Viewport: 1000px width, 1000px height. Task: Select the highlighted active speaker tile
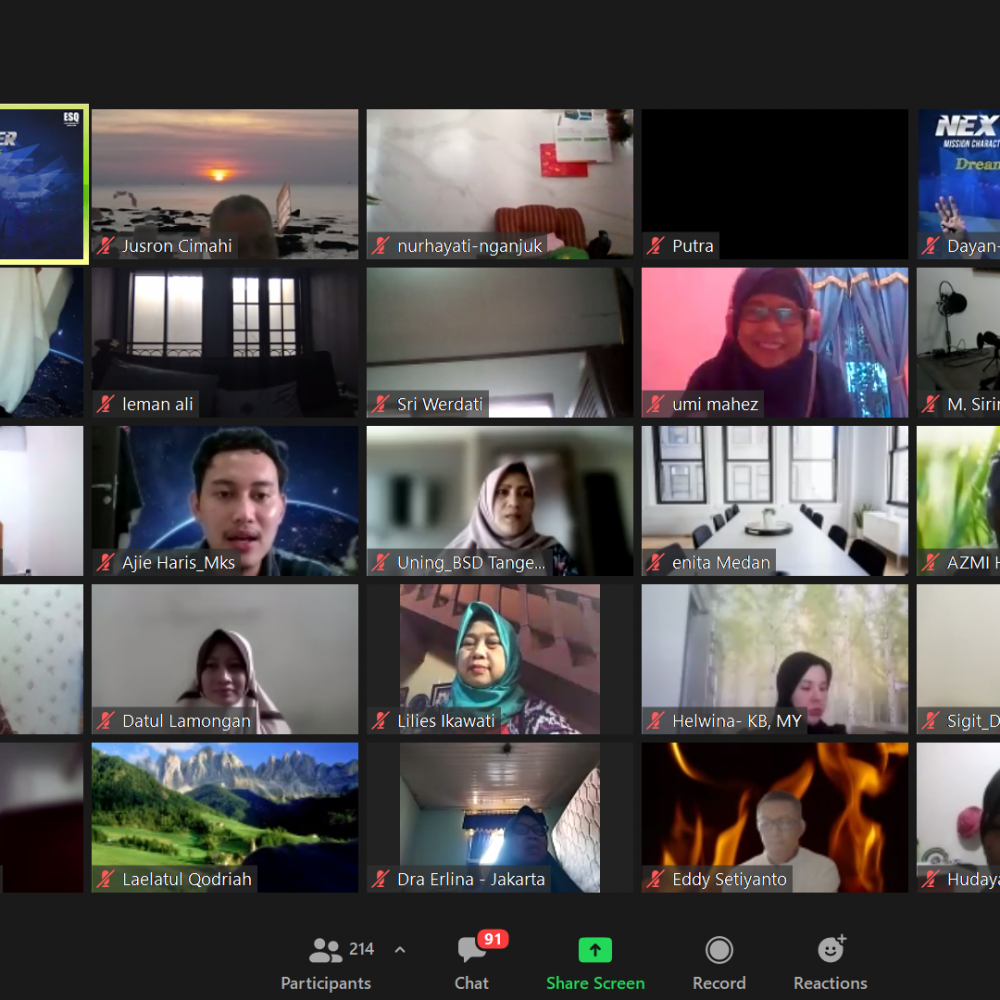pyautogui.click(x=43, y=185)
